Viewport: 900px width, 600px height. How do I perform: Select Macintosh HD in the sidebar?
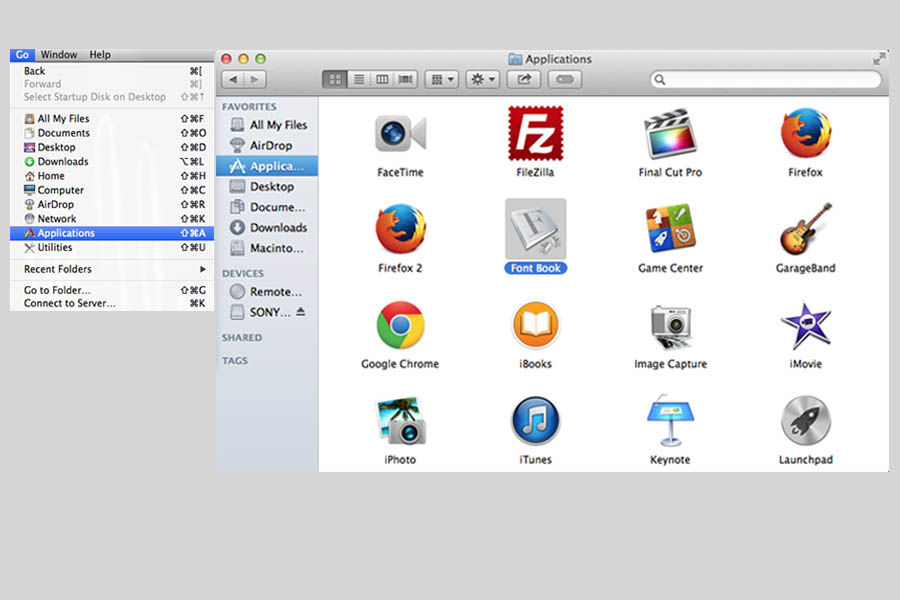[267, 248]
